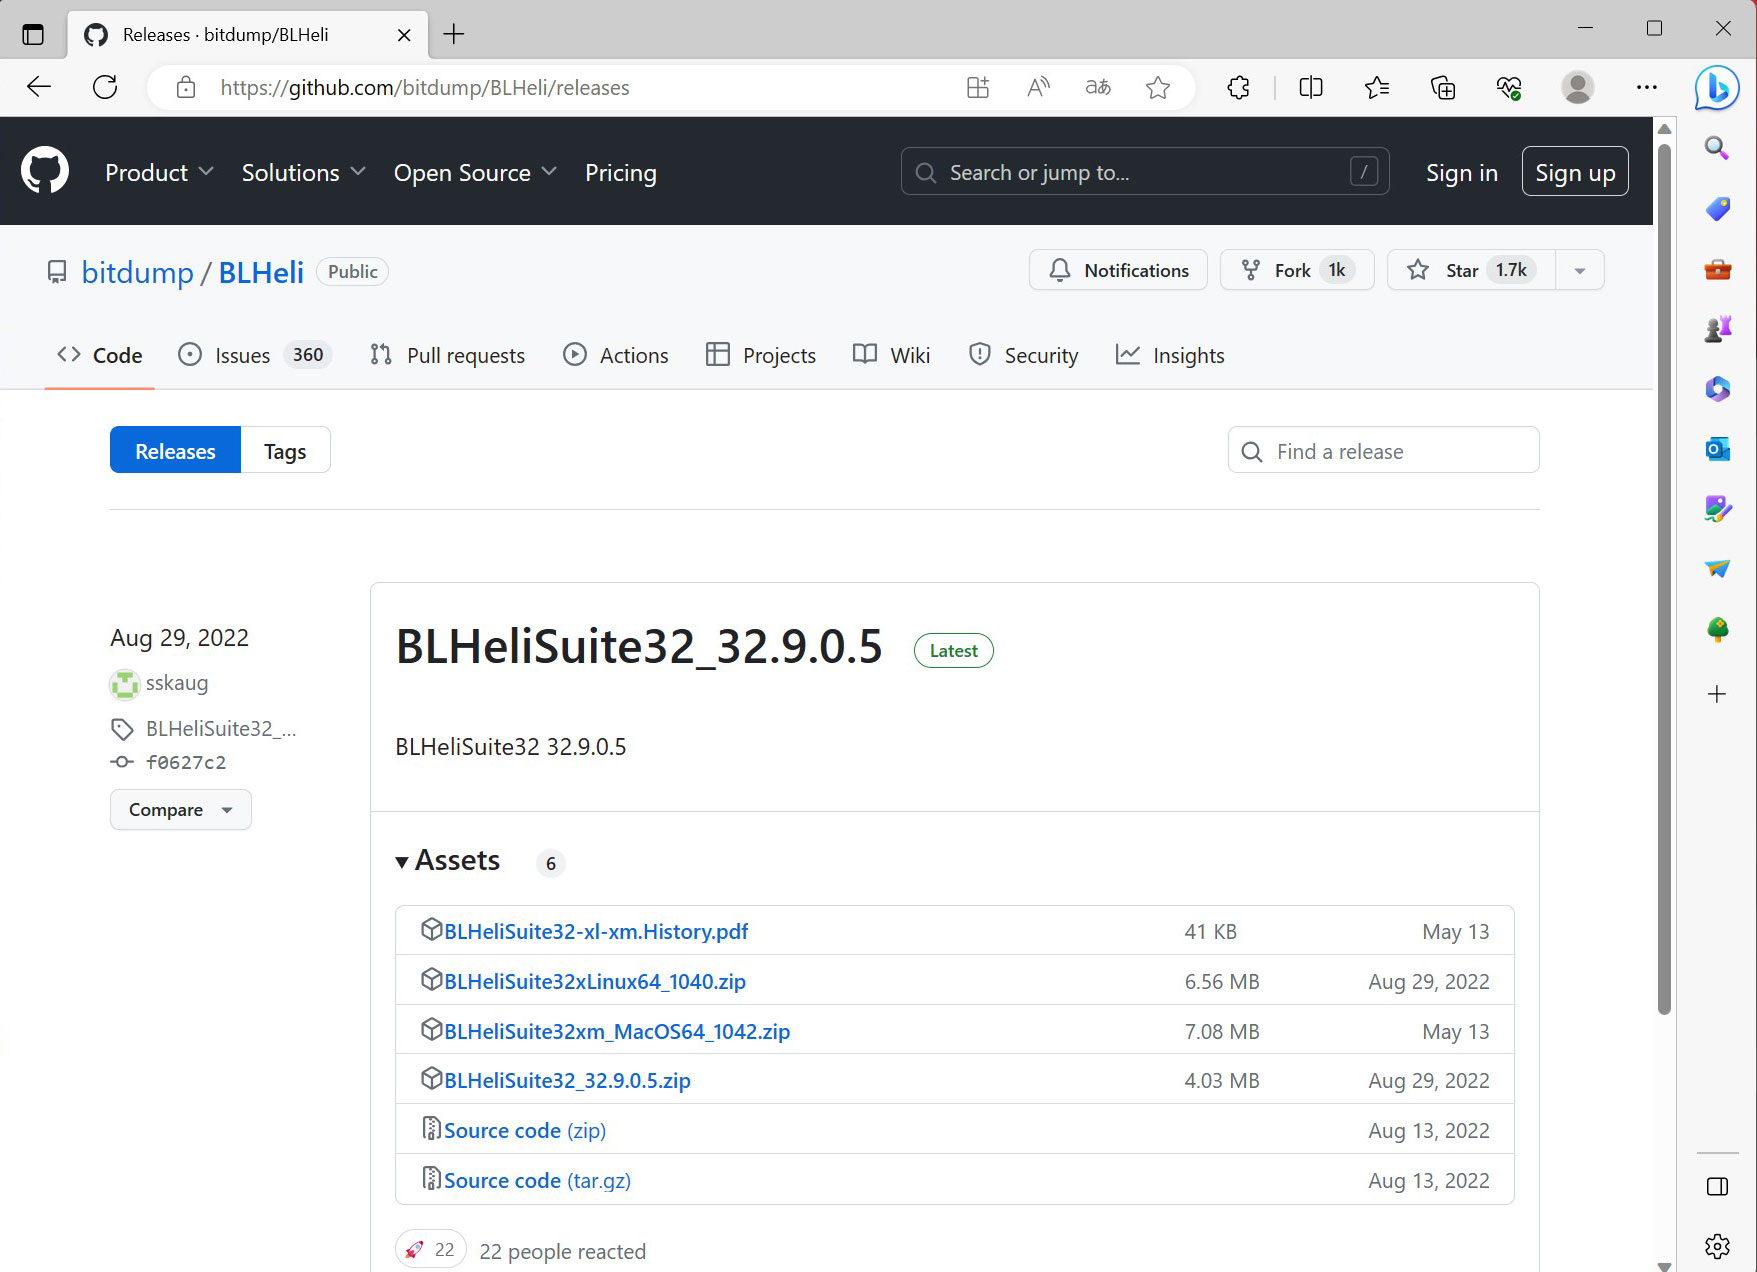Open the Code tab
This screenshot has width=1757, height=1272.
(x=100, y=355)
